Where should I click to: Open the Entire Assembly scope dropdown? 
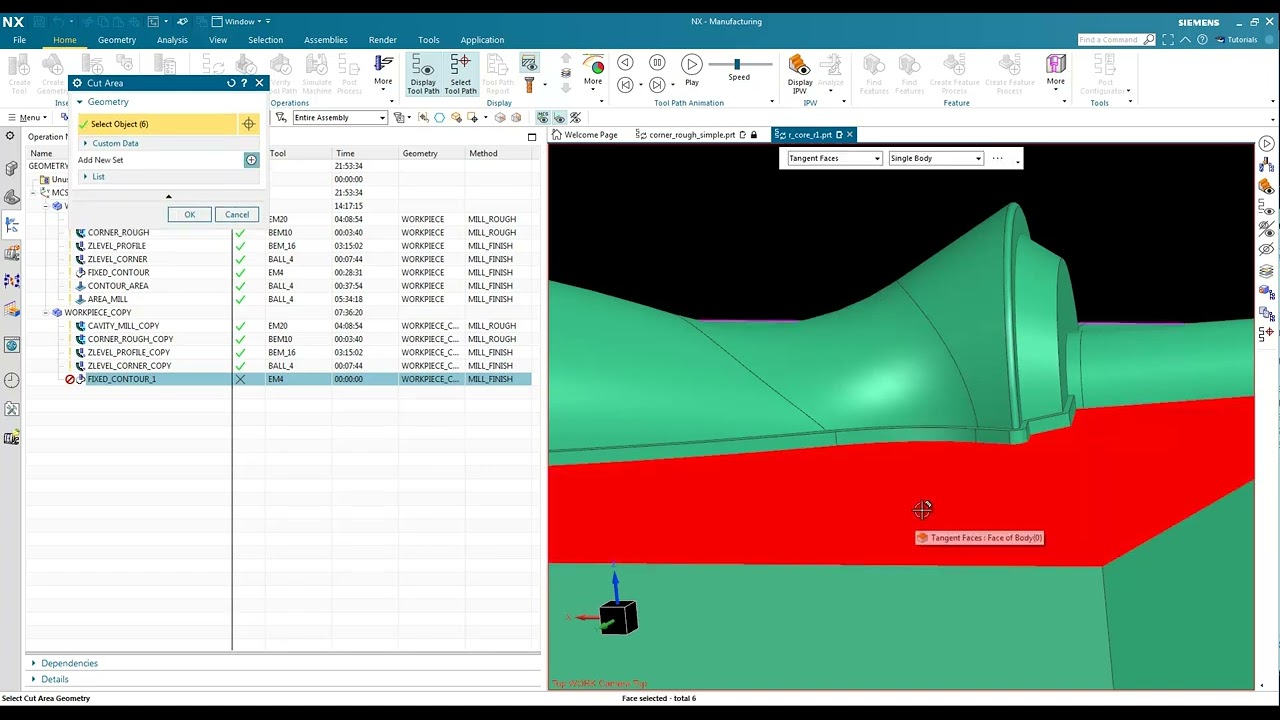[339, 117]
